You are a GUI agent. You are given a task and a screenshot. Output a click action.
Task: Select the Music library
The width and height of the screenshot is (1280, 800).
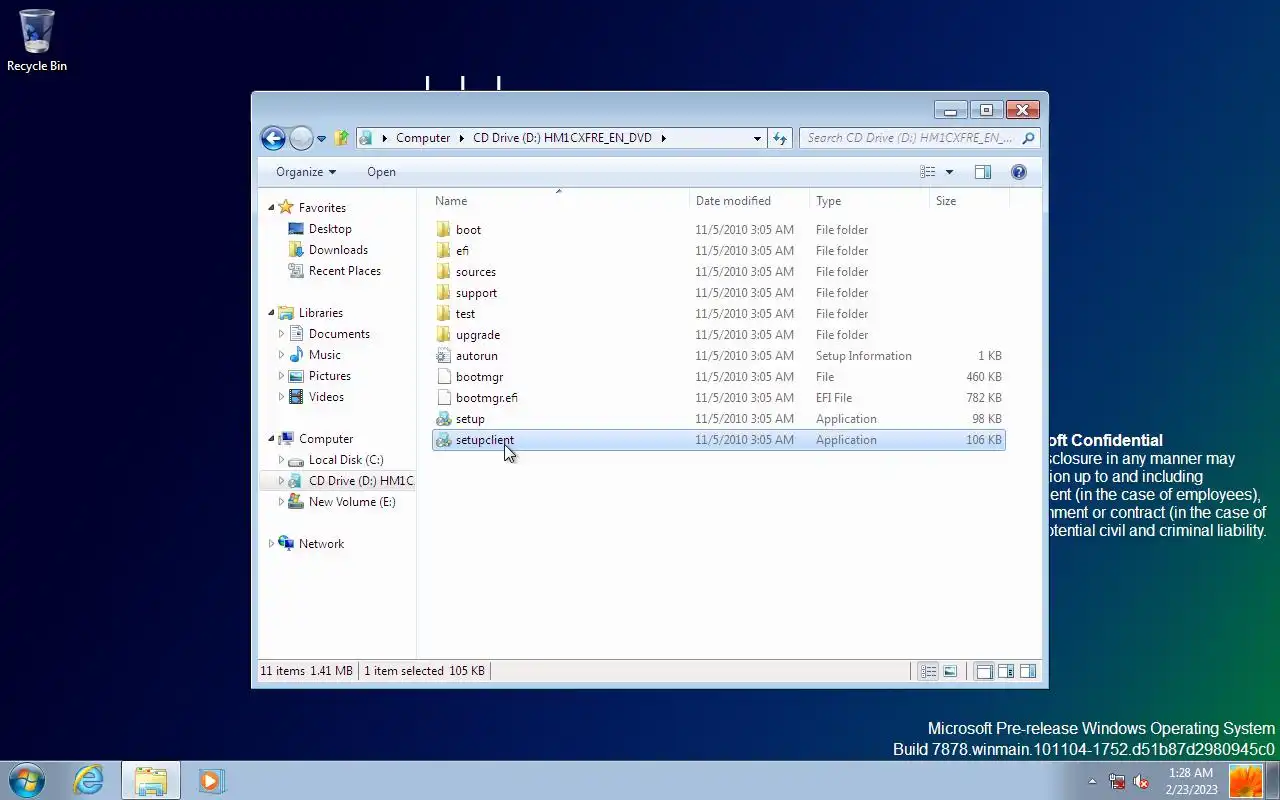click(x=324, y=355)
